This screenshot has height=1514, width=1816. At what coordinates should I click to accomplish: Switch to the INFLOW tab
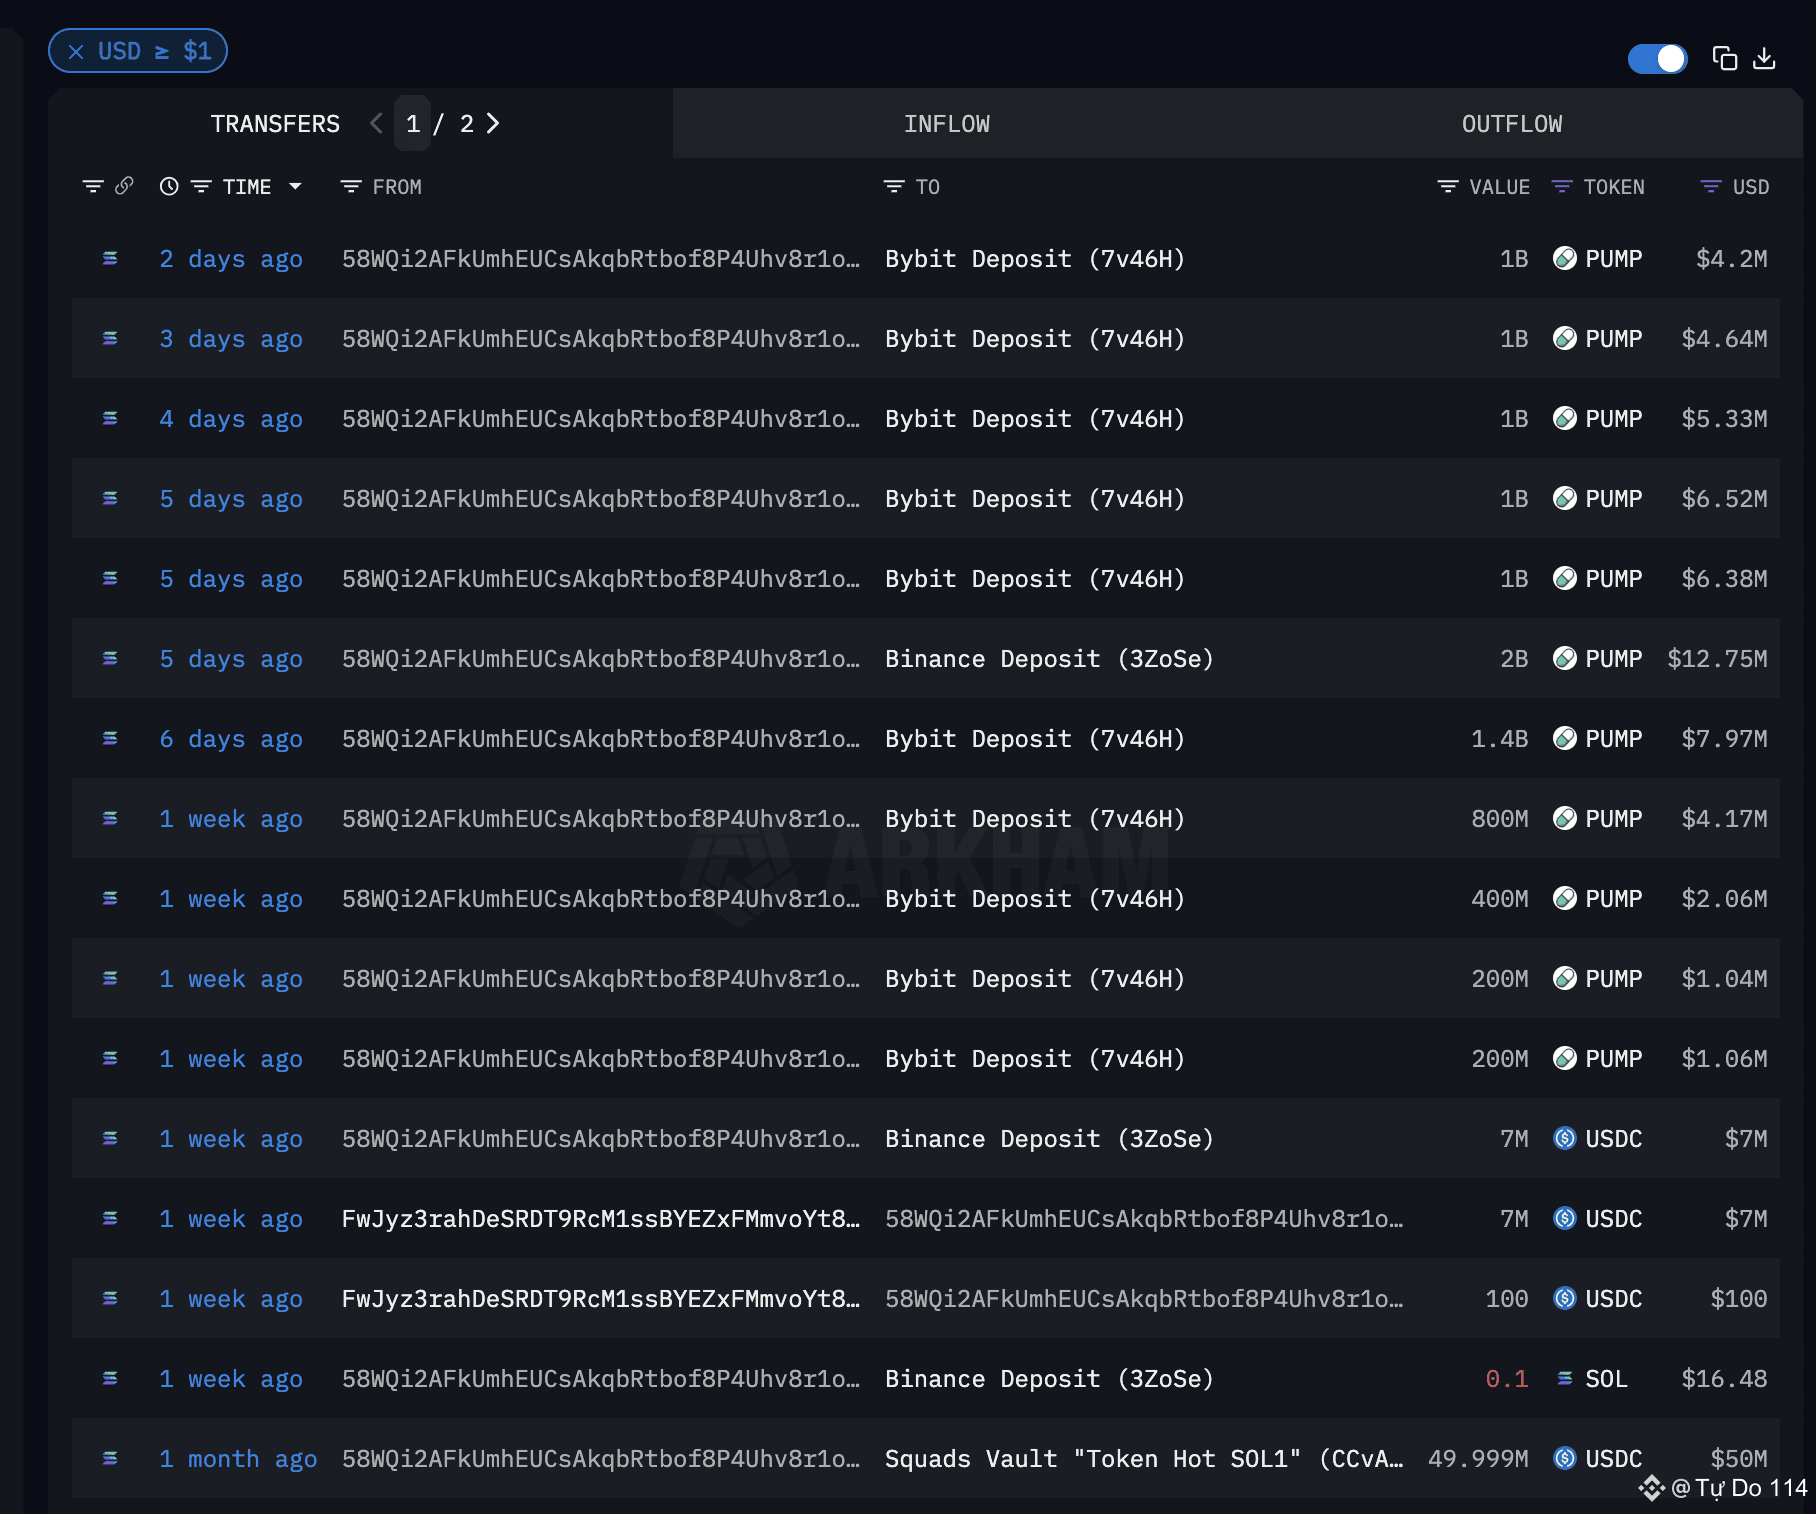[x=946, y=124]
